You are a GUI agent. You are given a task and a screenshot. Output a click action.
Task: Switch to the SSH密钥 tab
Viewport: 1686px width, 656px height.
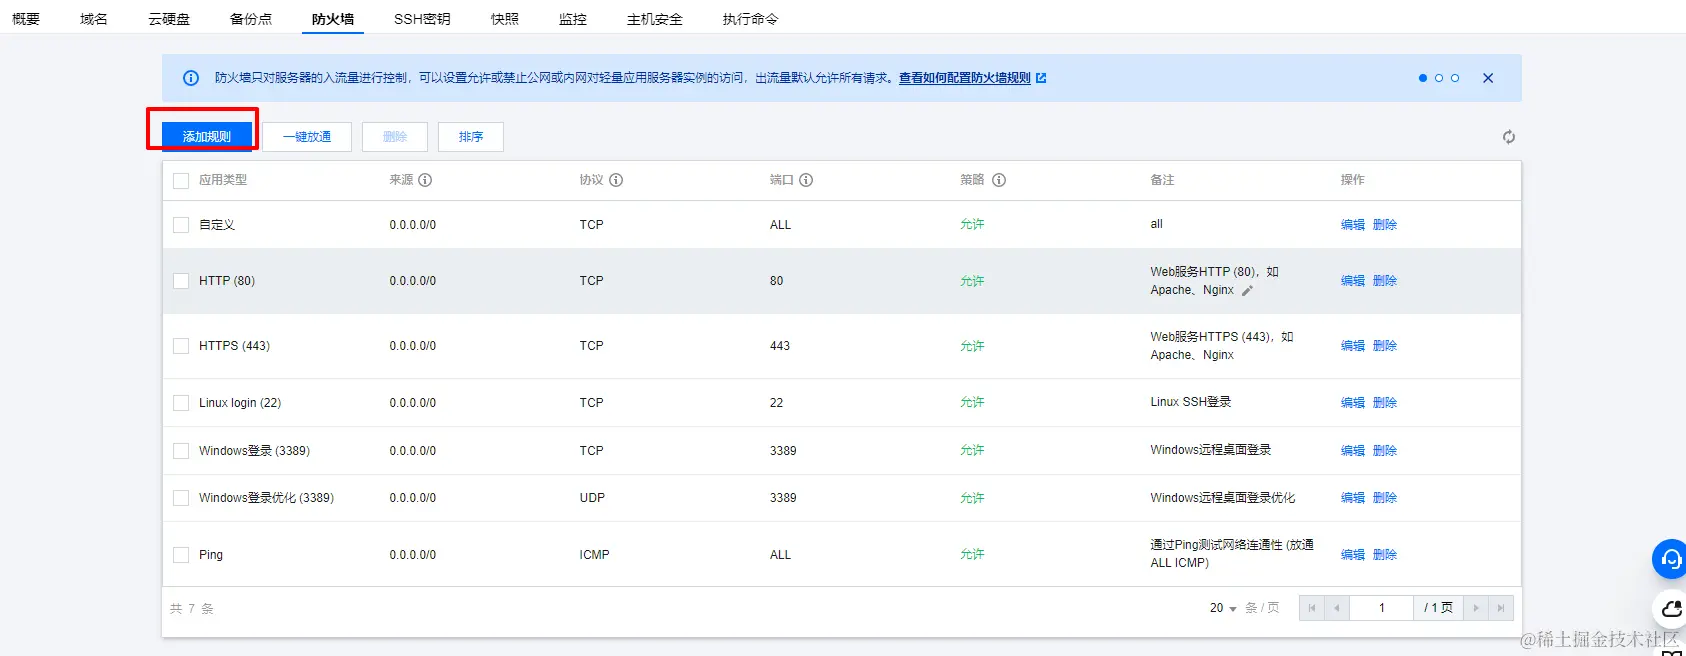(x=422, y=19)
